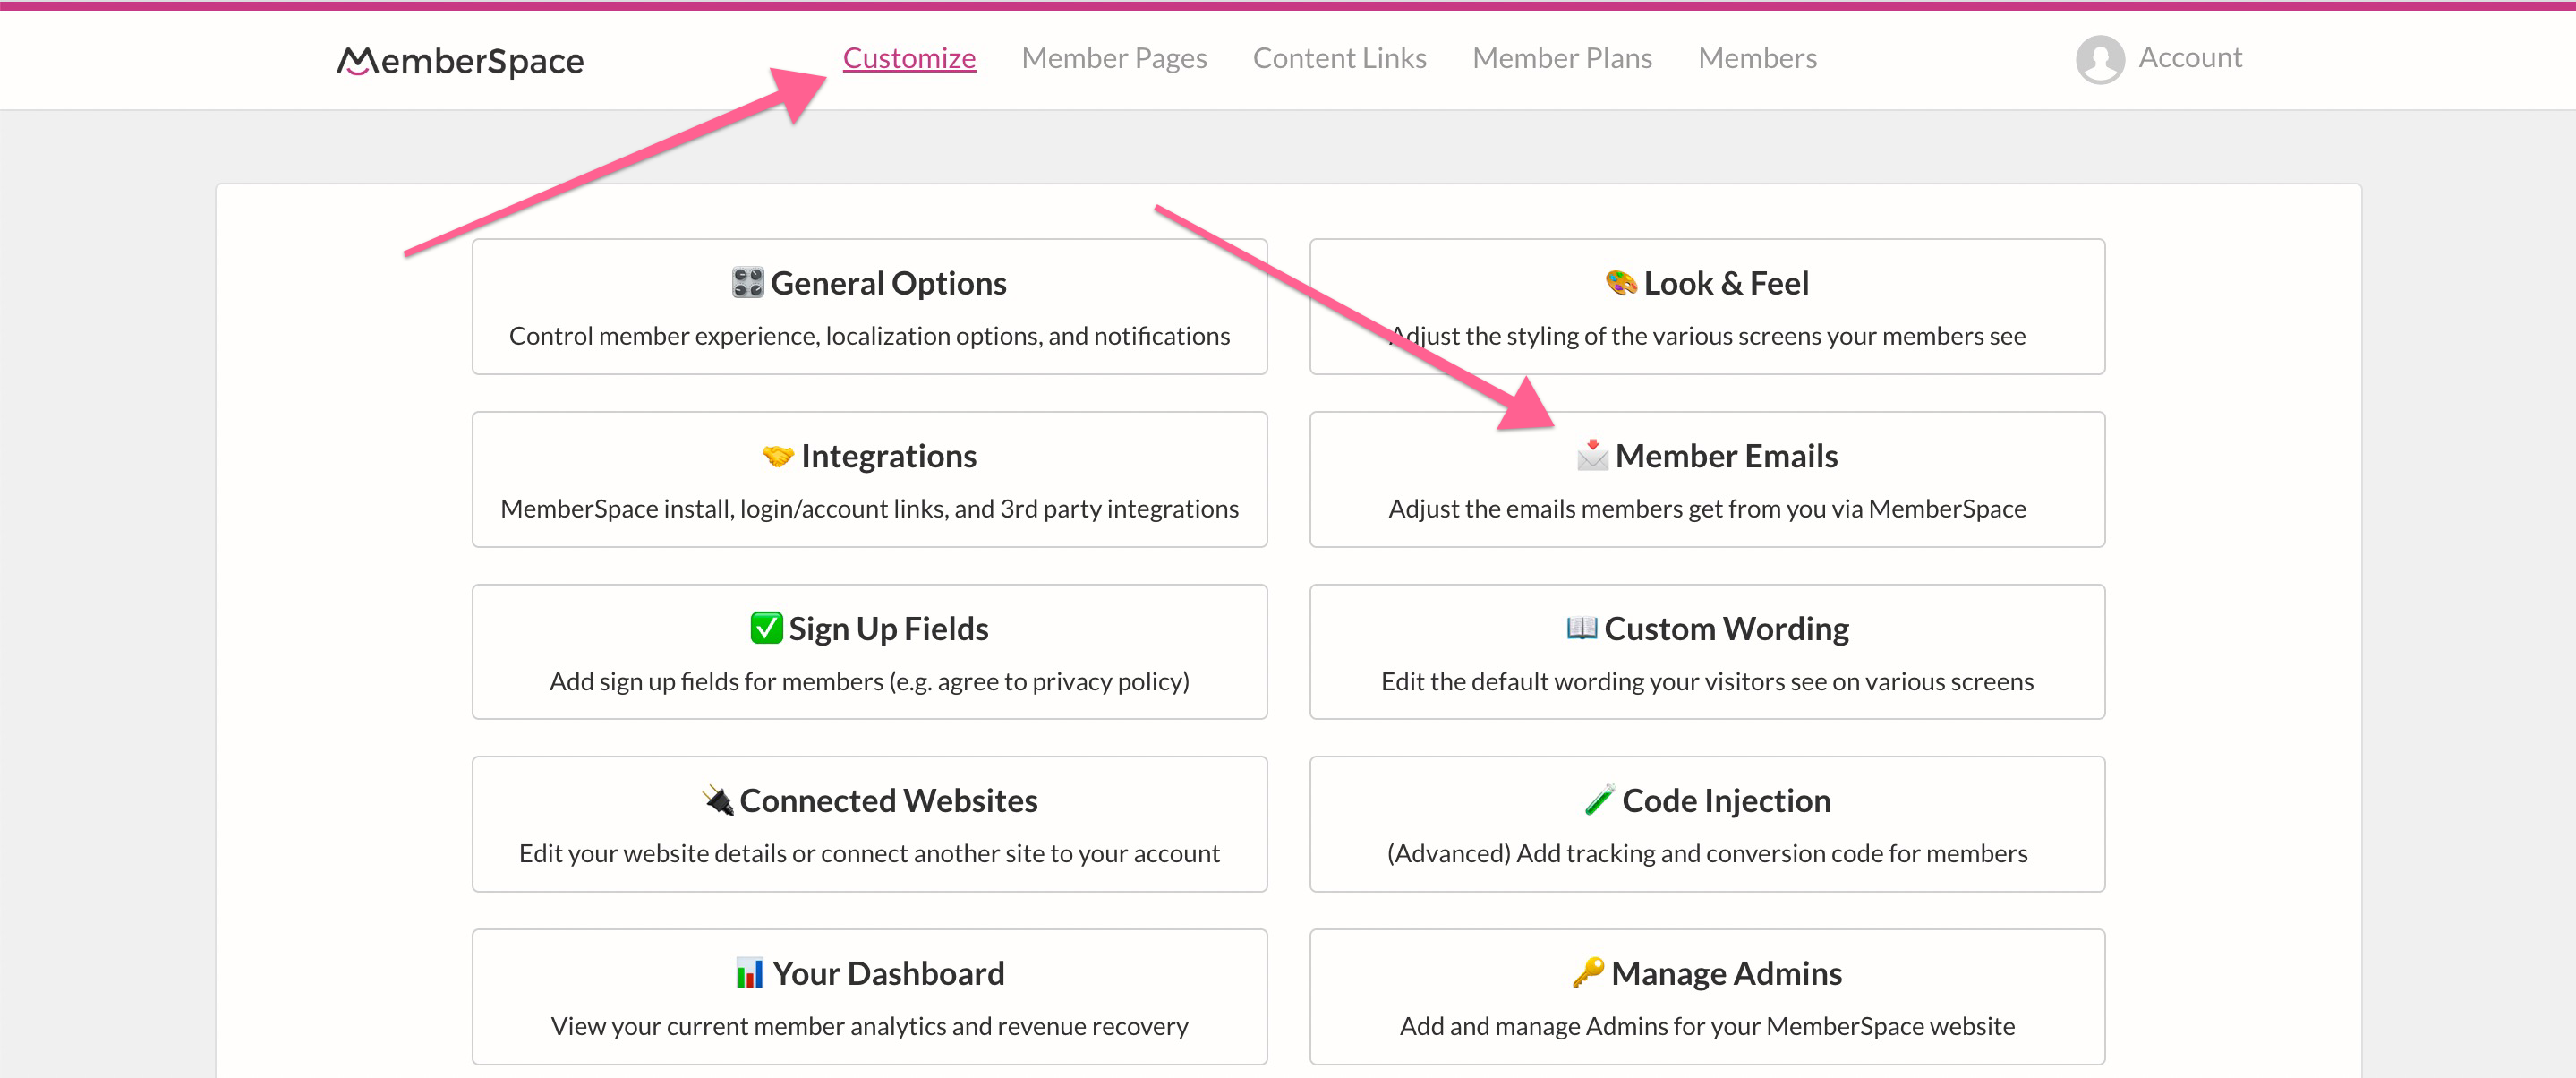Click the Connected Websites plug icon
The width and height of the screenshot is (2576, 1078).
pyautogui.click(x=717, y=800)
